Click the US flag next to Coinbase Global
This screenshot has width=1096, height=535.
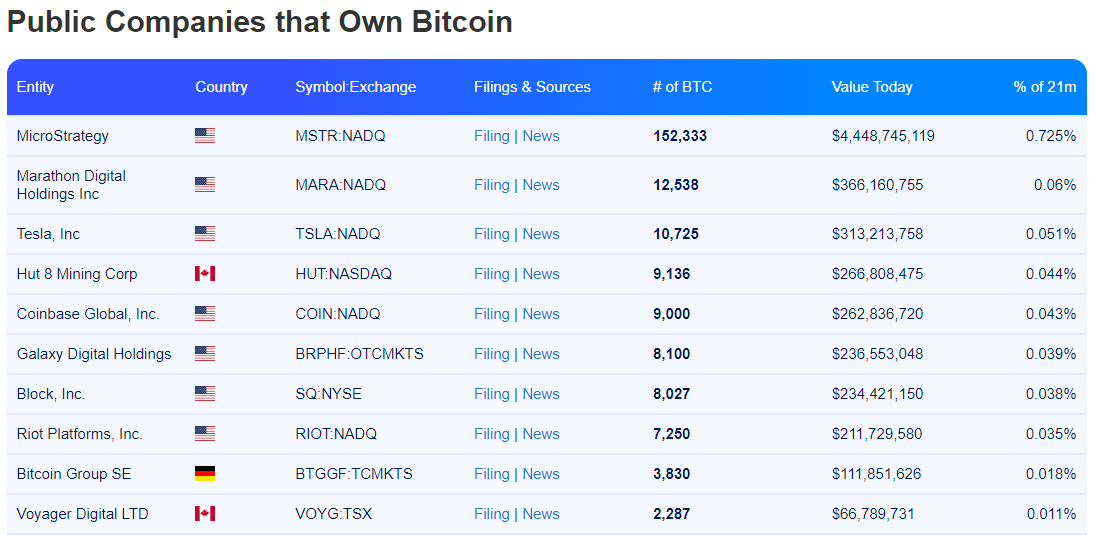[x=205, y=313]
